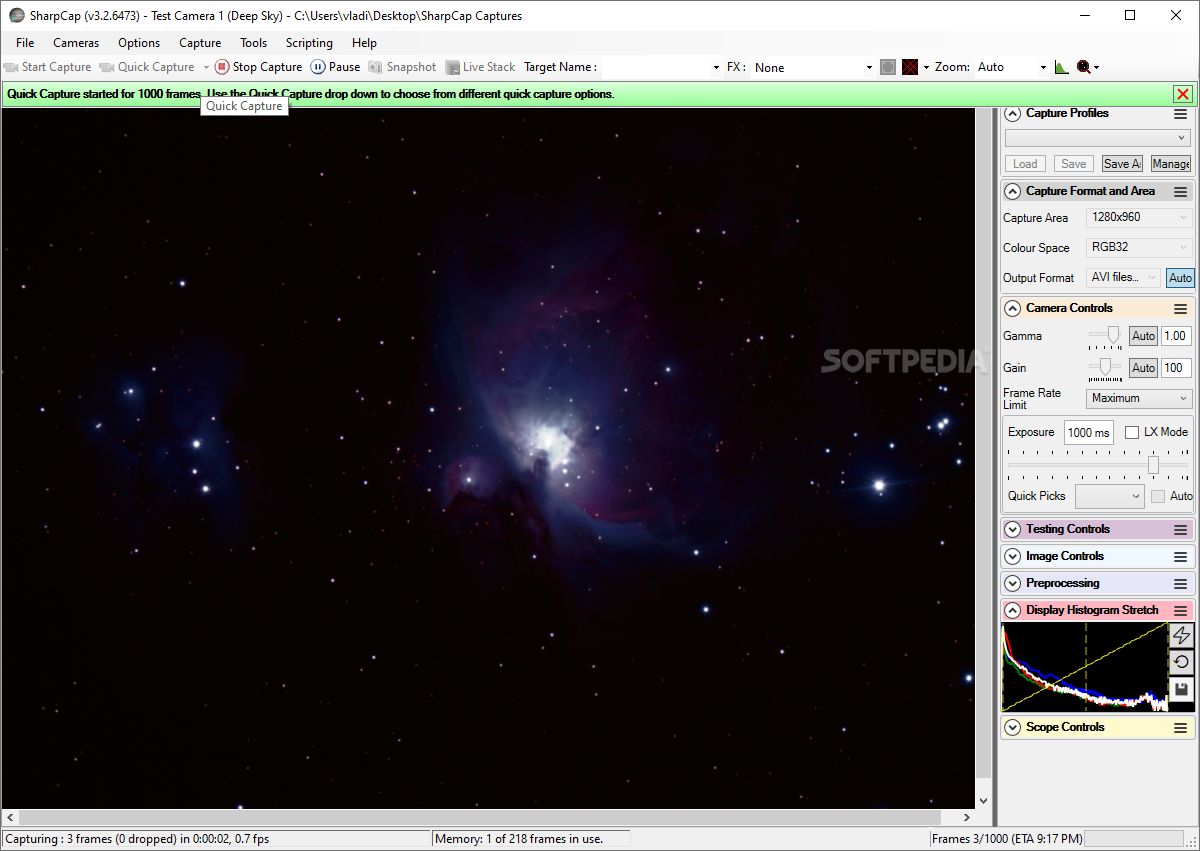Open the Scripting menu

(309, 43)
